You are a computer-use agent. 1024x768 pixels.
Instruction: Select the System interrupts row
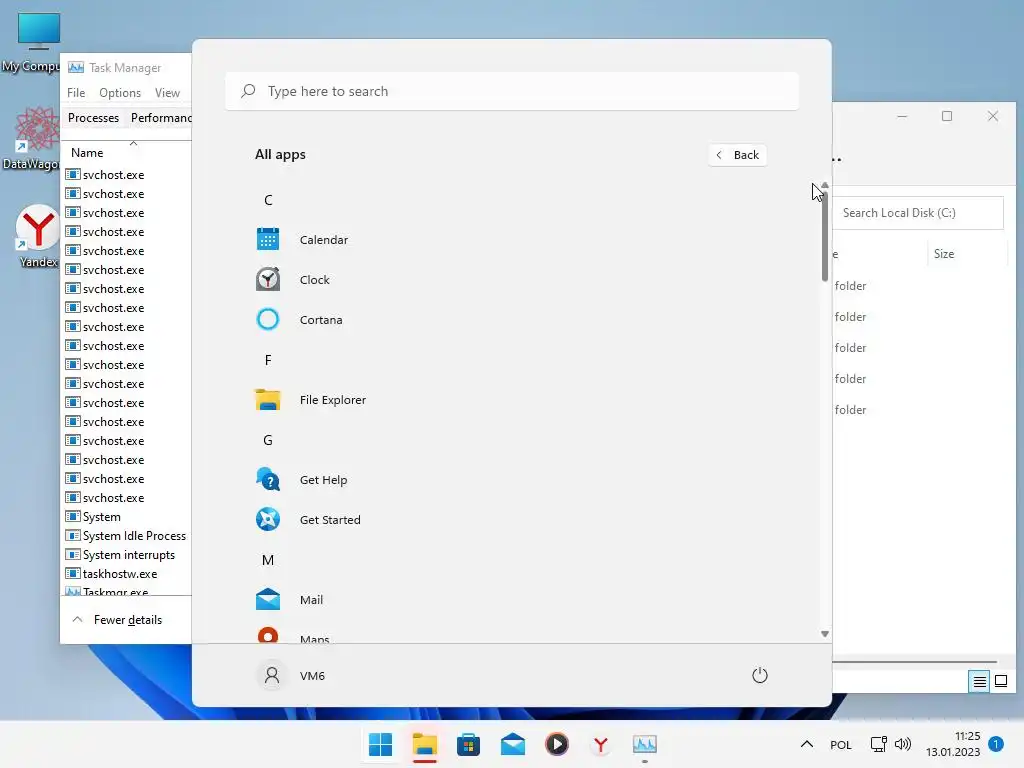point(127,555)
